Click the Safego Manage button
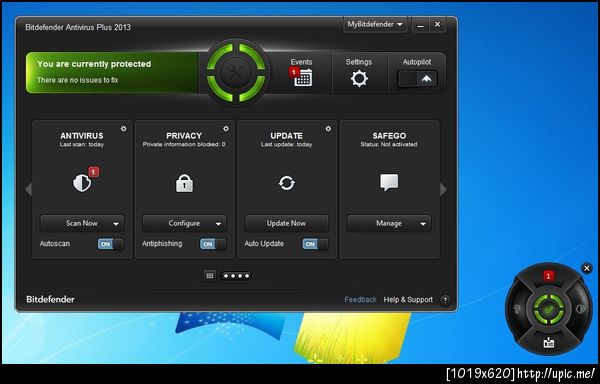Screen dimensions: 600x384 tap(389, 223)
